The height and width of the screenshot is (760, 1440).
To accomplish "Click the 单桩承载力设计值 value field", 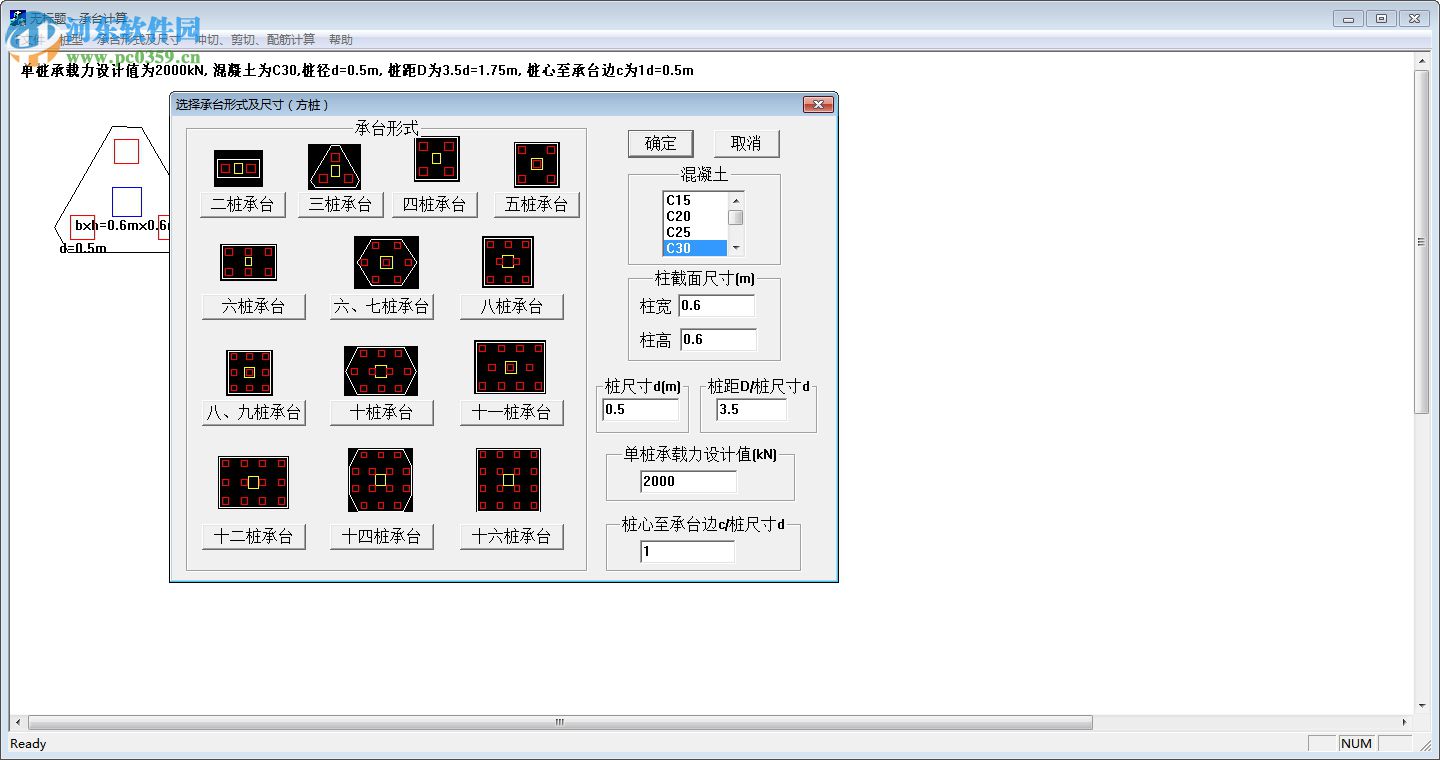I will (x=688, y=481).
